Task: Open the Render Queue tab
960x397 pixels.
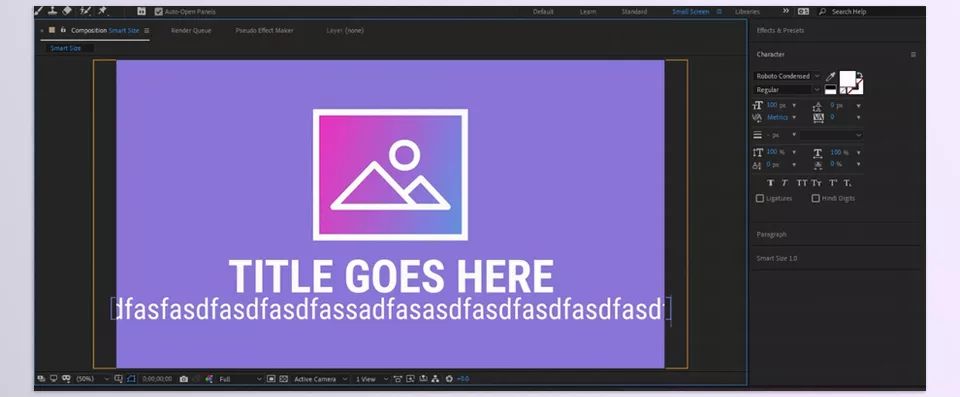Action: point(191,31)
